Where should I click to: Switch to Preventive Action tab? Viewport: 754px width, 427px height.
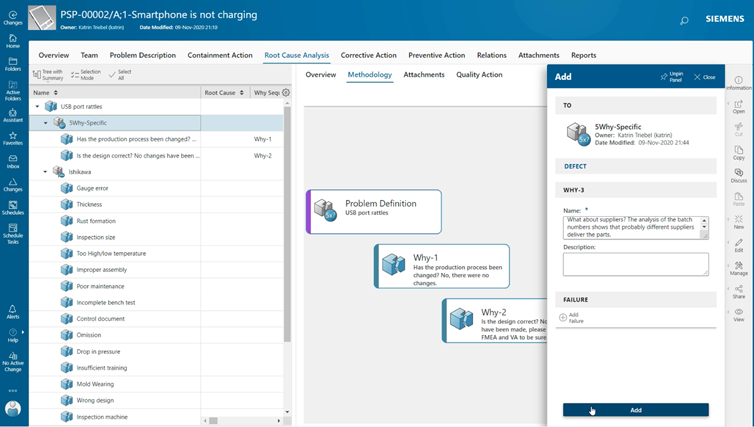(x=437, y=55)
